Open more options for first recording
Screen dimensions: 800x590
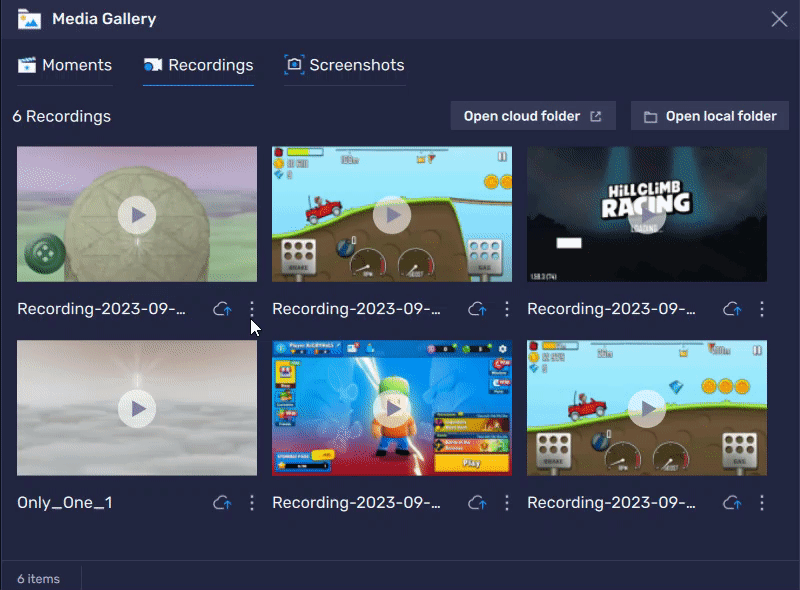252,309
